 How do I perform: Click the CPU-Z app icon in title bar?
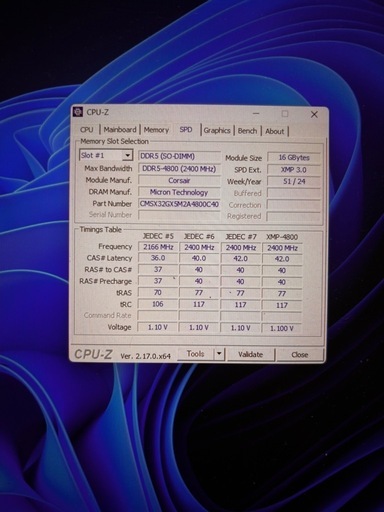point(78,112)
